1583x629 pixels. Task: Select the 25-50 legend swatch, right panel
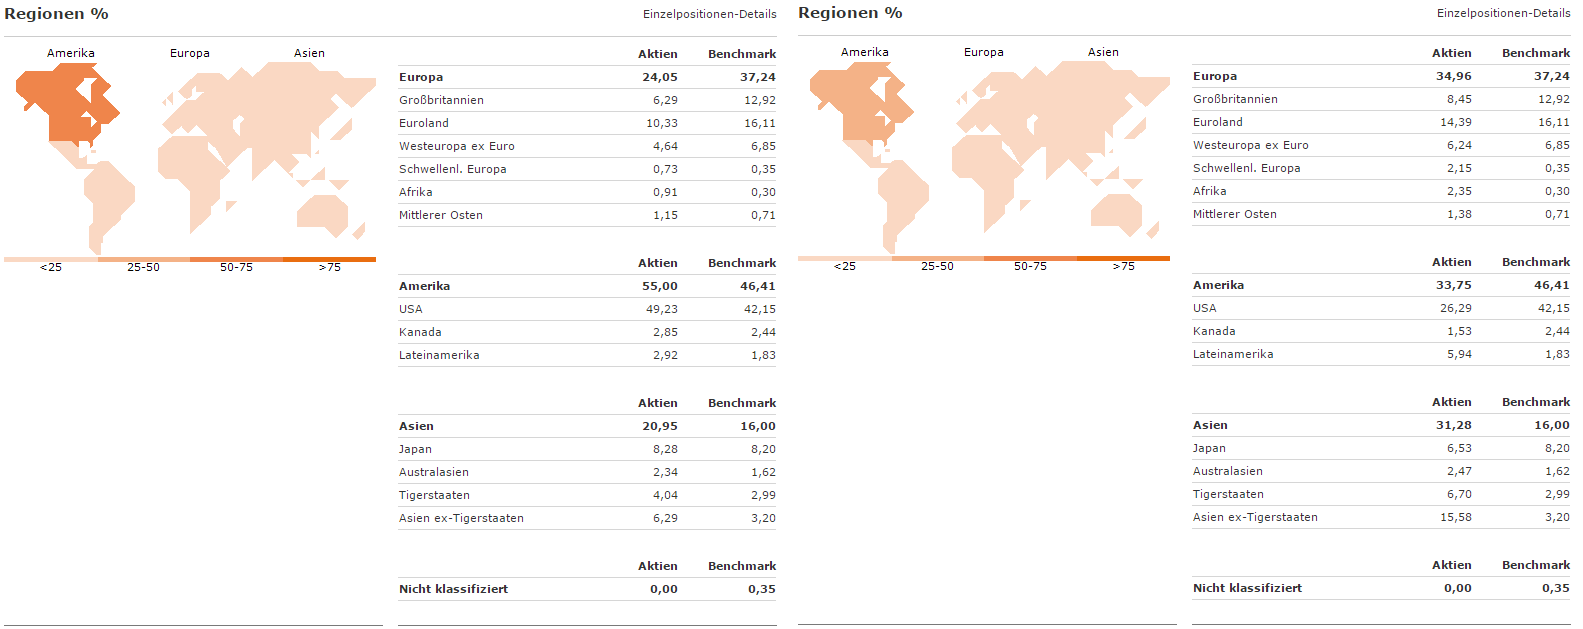[937, 258]
